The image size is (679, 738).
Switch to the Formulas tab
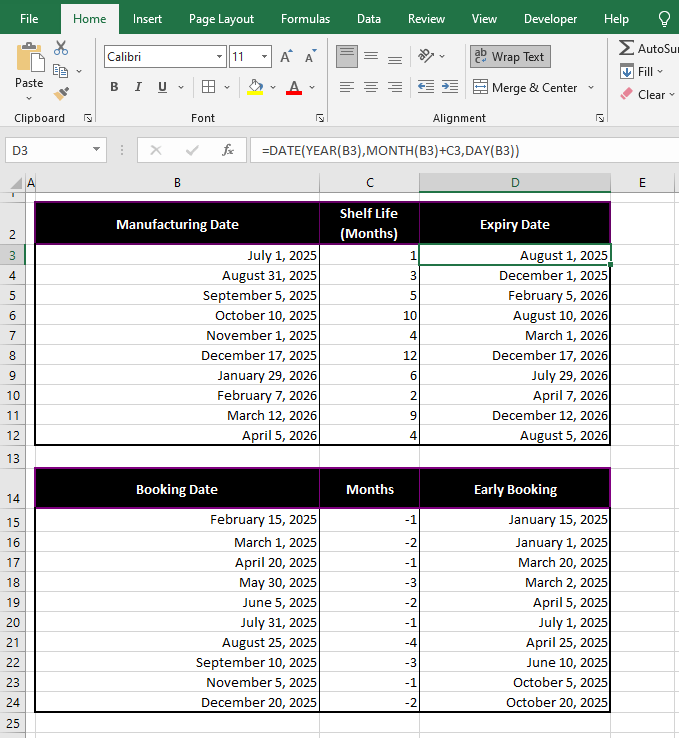[305, 19]
